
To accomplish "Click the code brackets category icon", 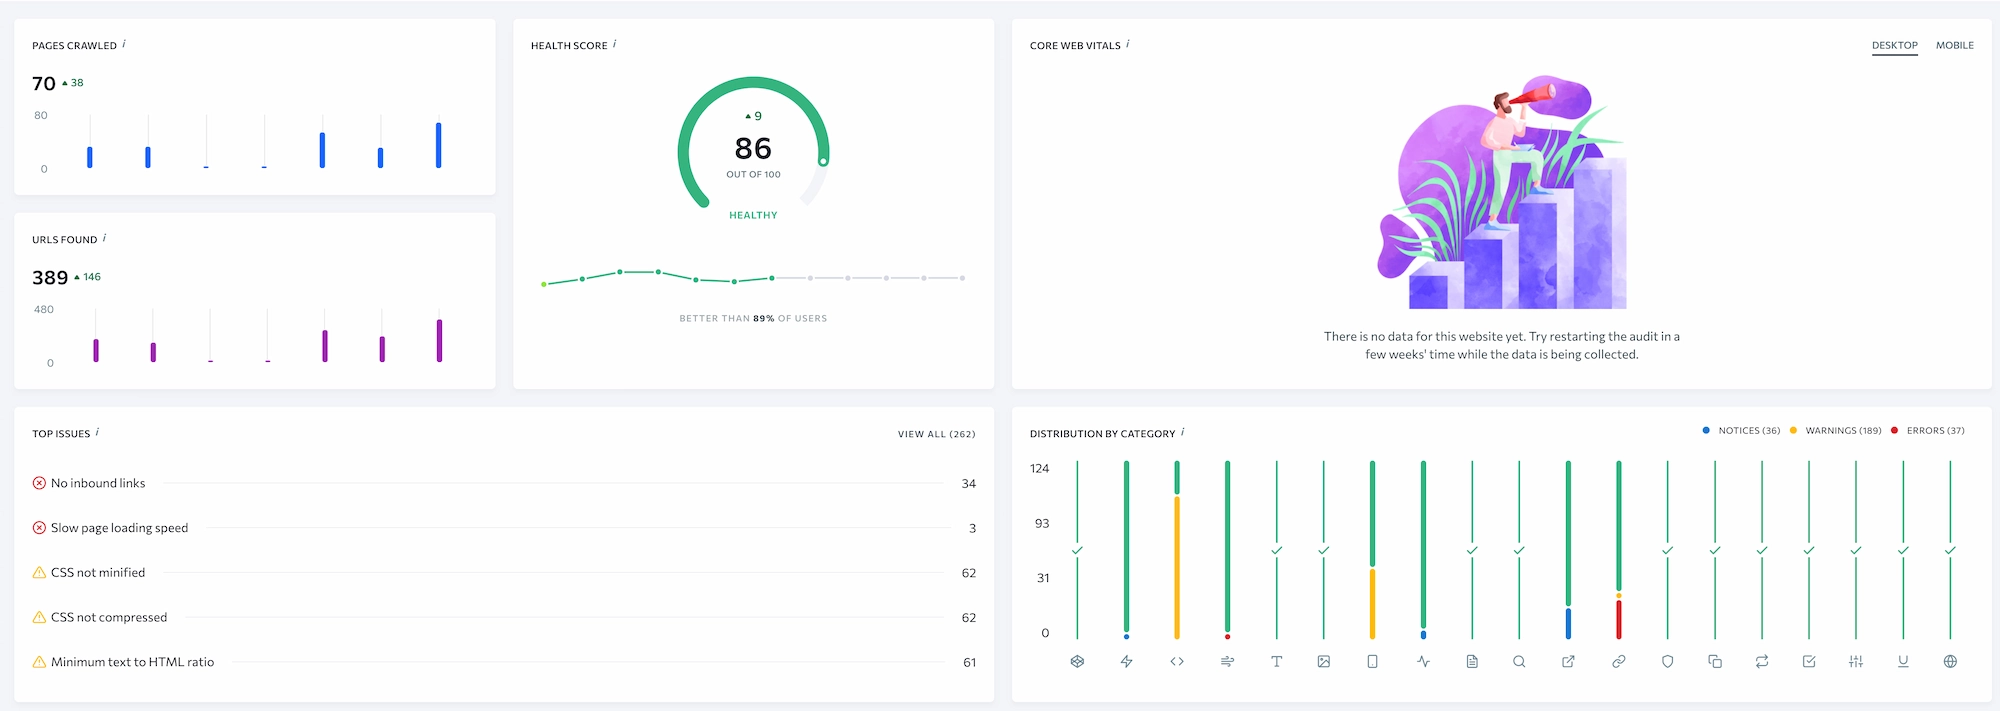I will coord(1177,661).
